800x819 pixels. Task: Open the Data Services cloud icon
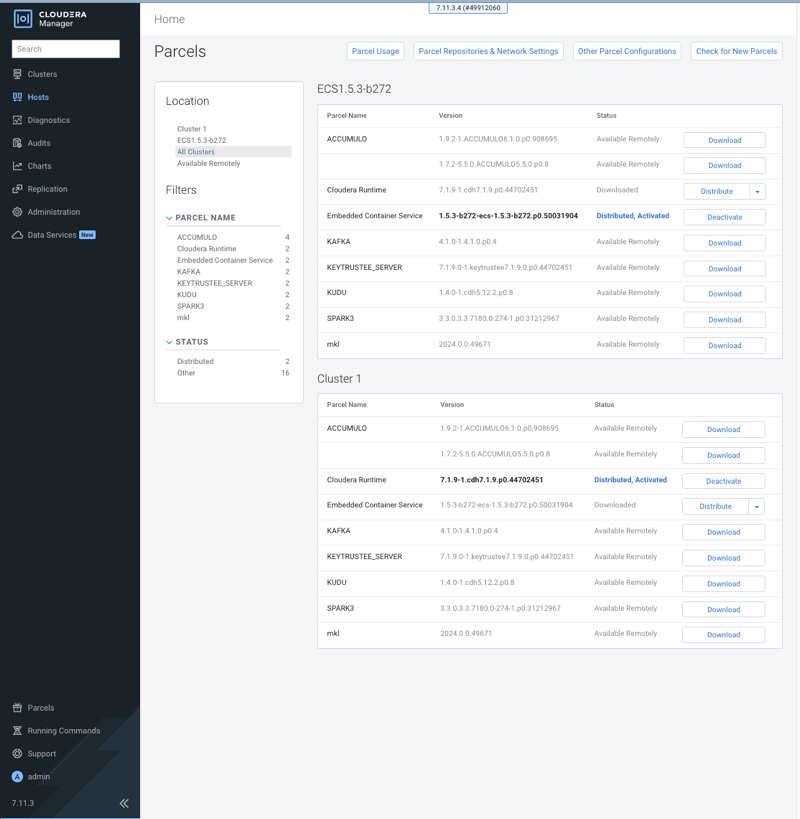[17, 235]
